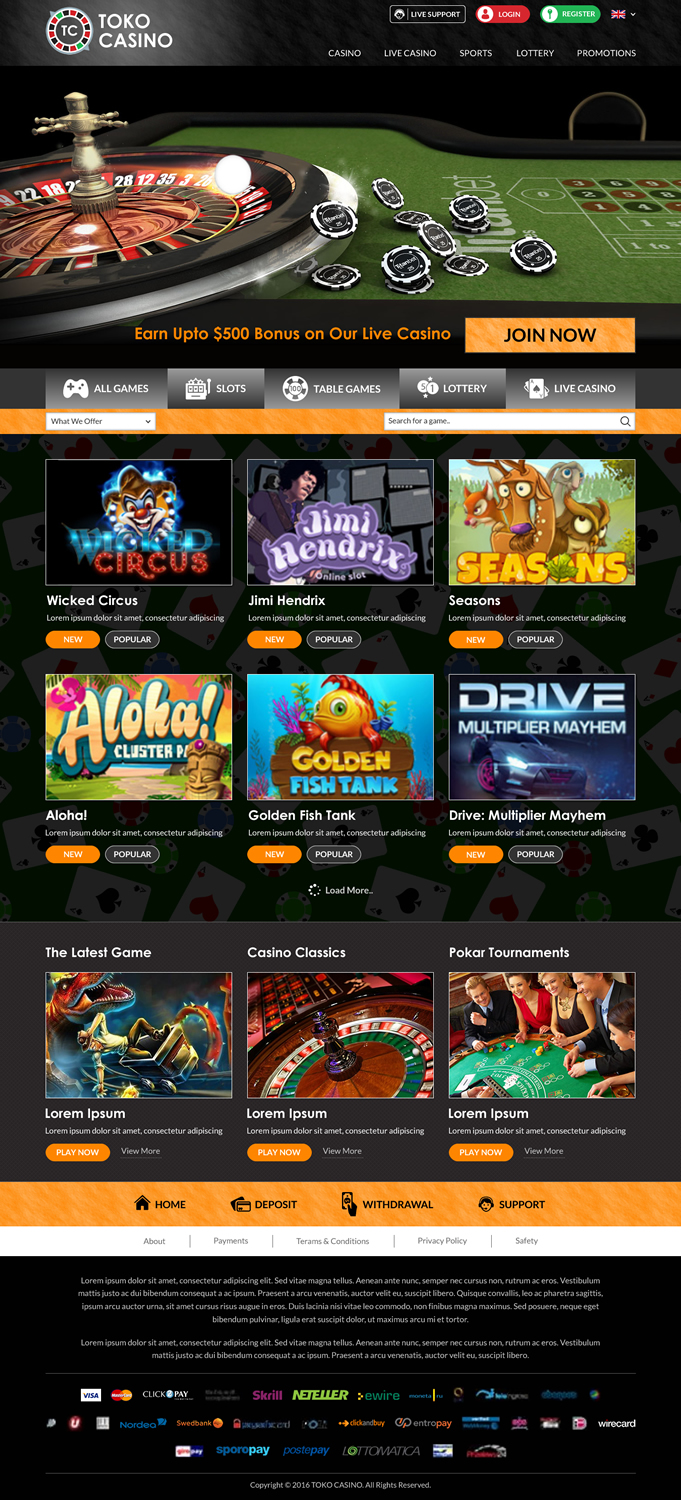The width and height of the screenshot is (681, 1500).
Task: Load more games in the list
Action: coord(341,890)
